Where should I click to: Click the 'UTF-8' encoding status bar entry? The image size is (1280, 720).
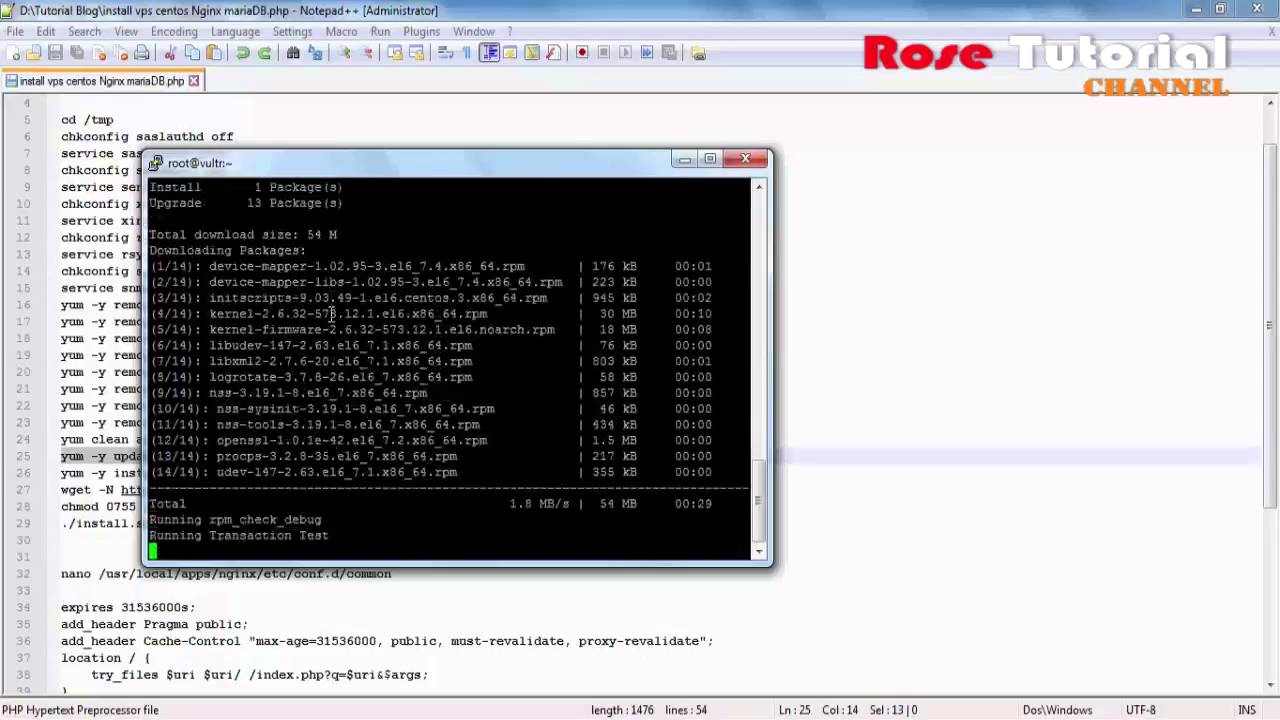click(x=1141, y=710)
